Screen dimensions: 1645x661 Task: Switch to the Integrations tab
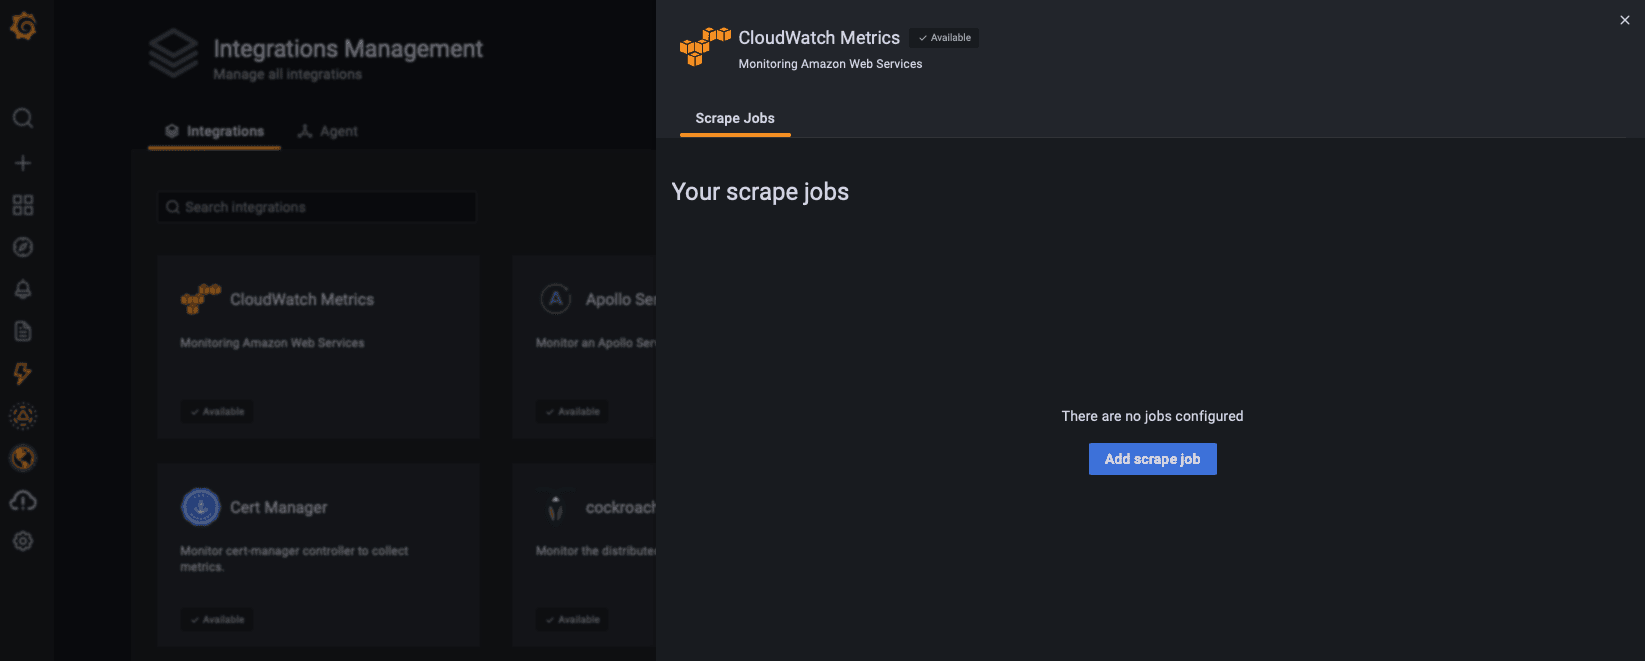[215, 131]
